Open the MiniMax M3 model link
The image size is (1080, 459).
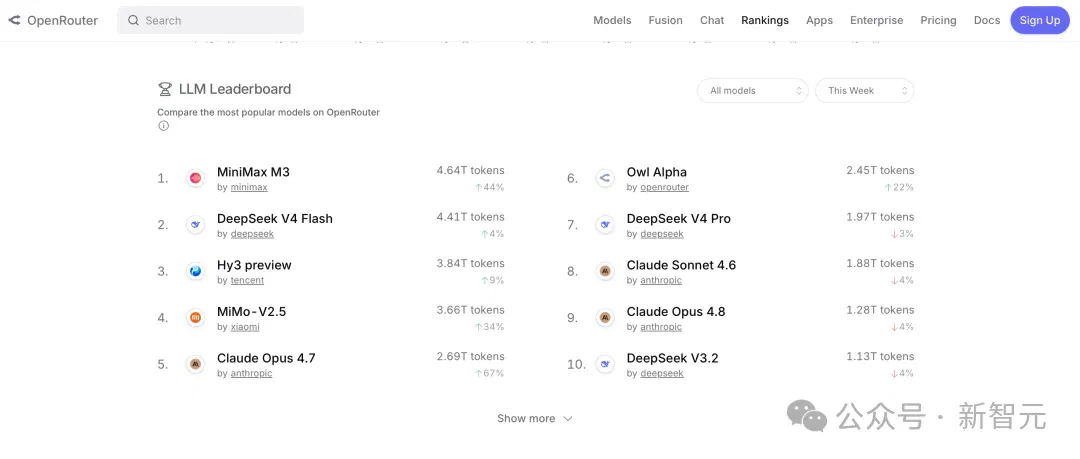(x=253, y=172)
